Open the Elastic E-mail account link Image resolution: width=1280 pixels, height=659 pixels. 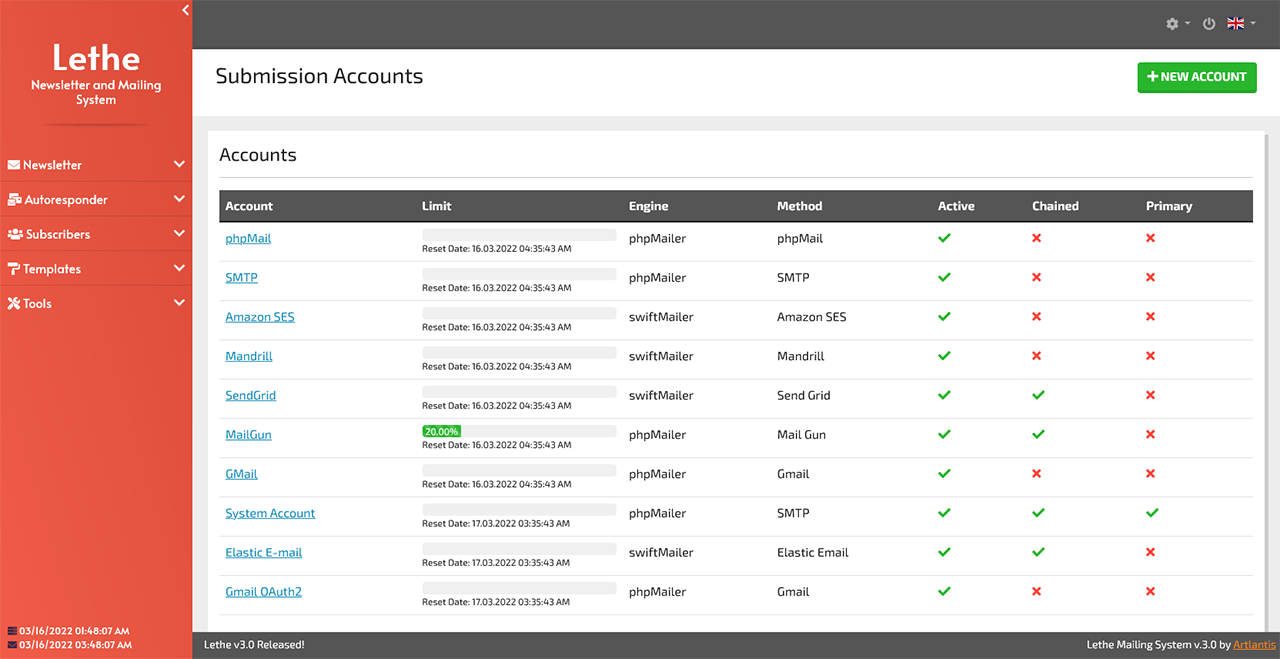[263, 552]
